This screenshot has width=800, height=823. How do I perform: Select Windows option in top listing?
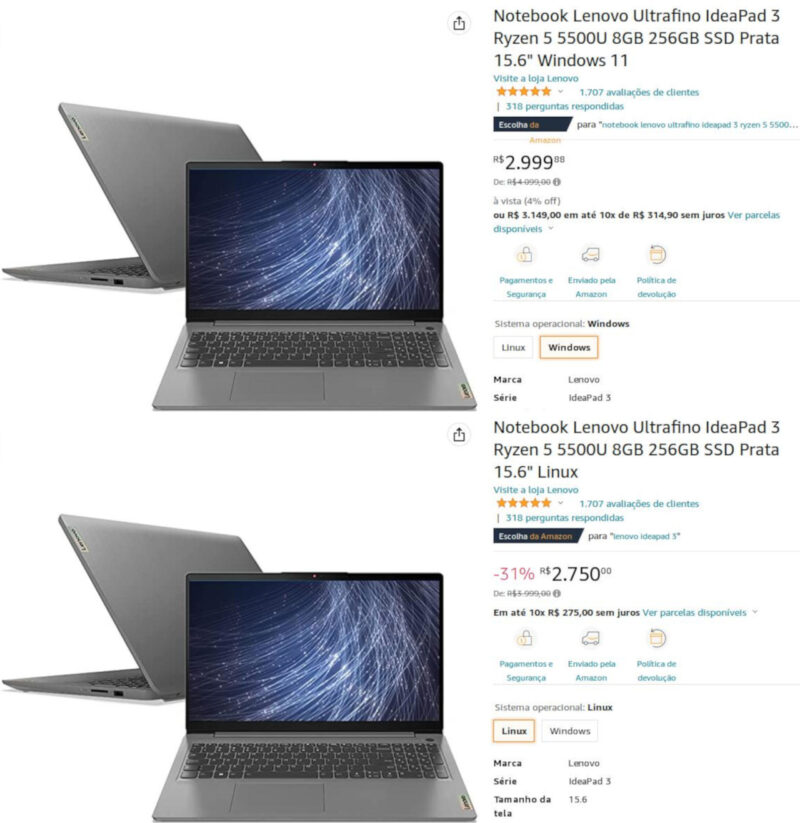(569, 347)
